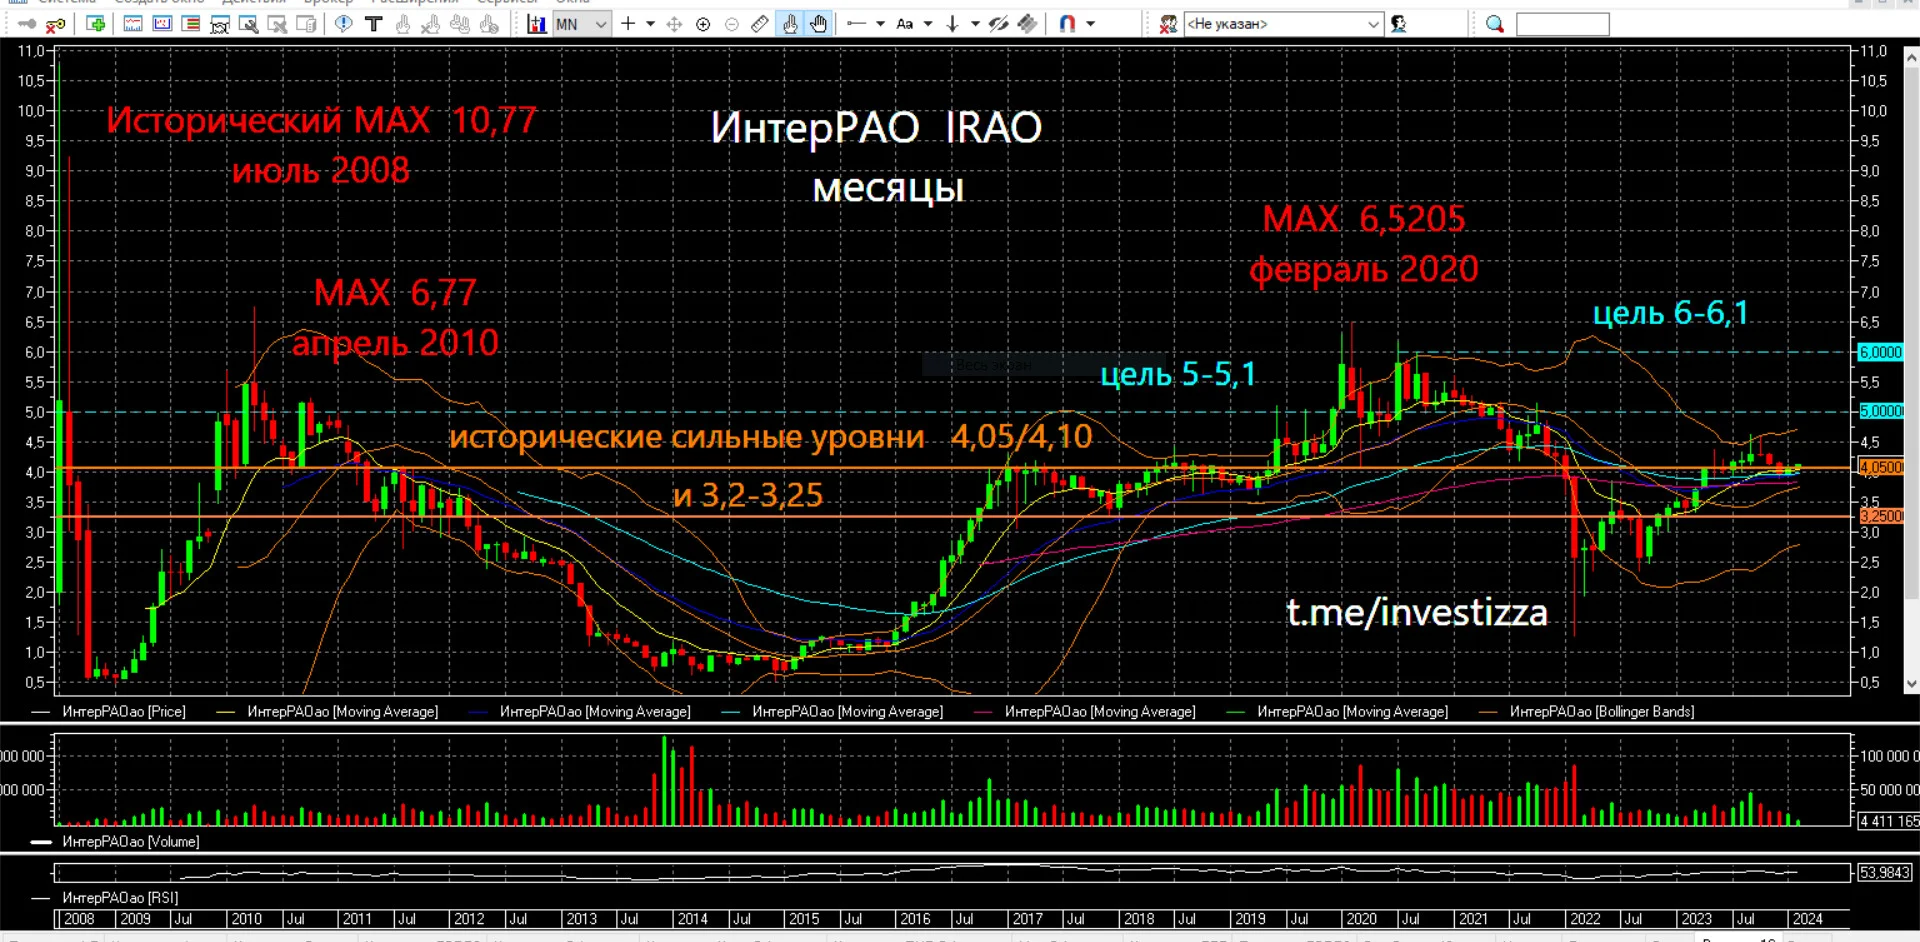Expand the arrow marker dropdown
The image size is (1920, 942).
click(975, 24)
